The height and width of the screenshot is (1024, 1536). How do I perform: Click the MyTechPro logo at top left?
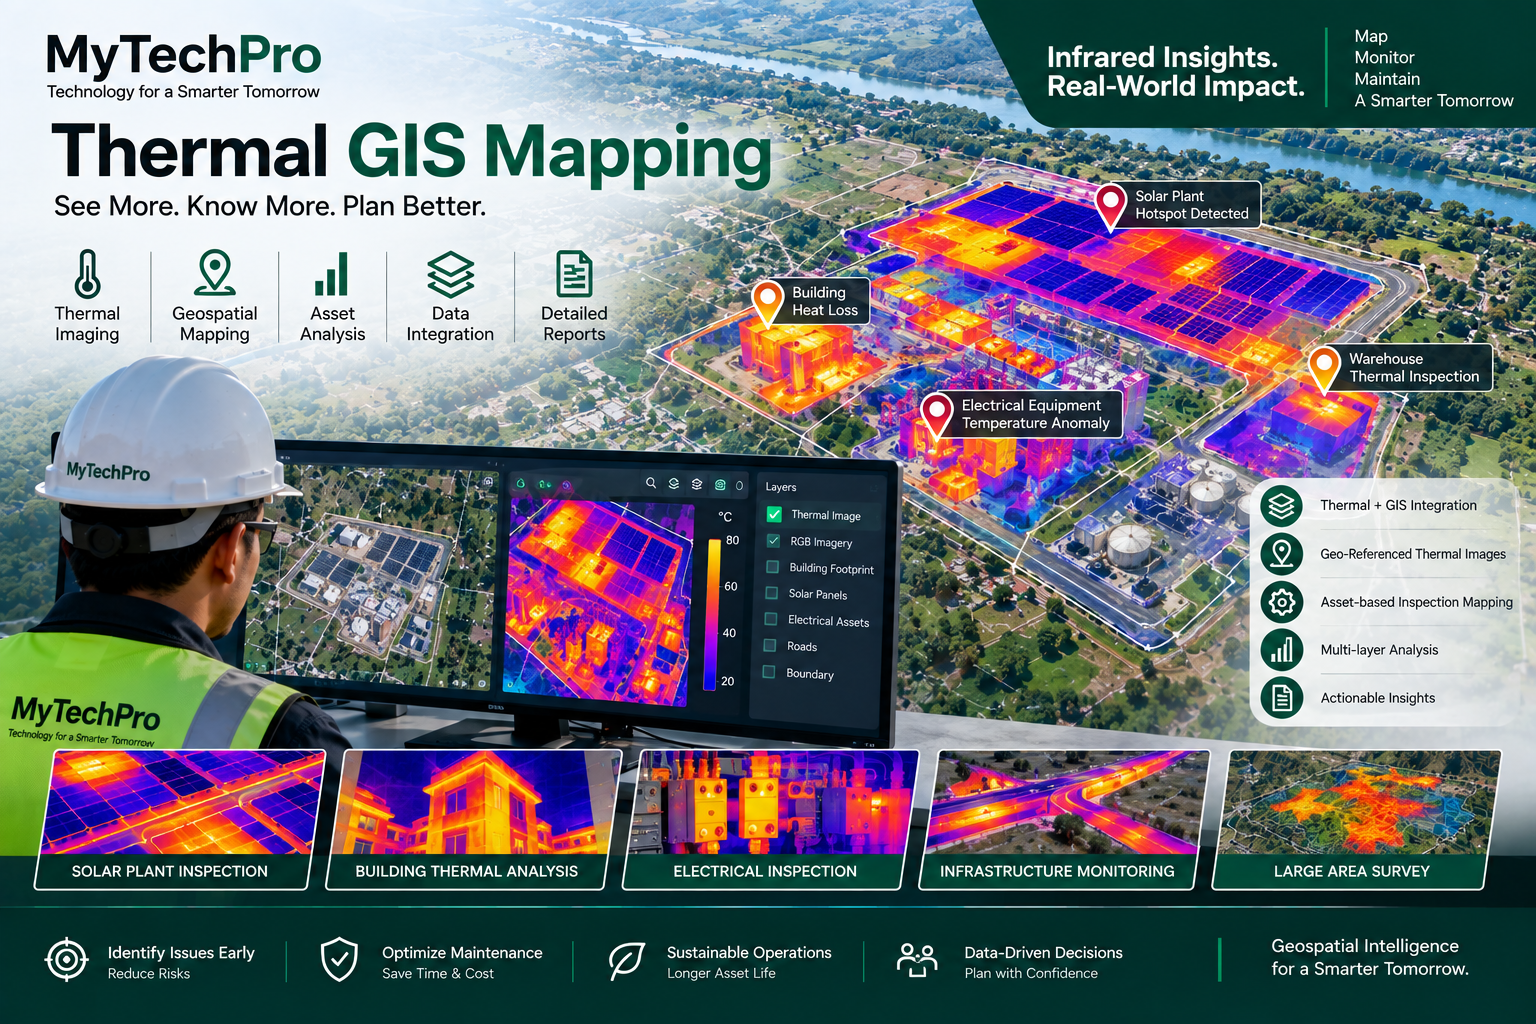point(184,65)
